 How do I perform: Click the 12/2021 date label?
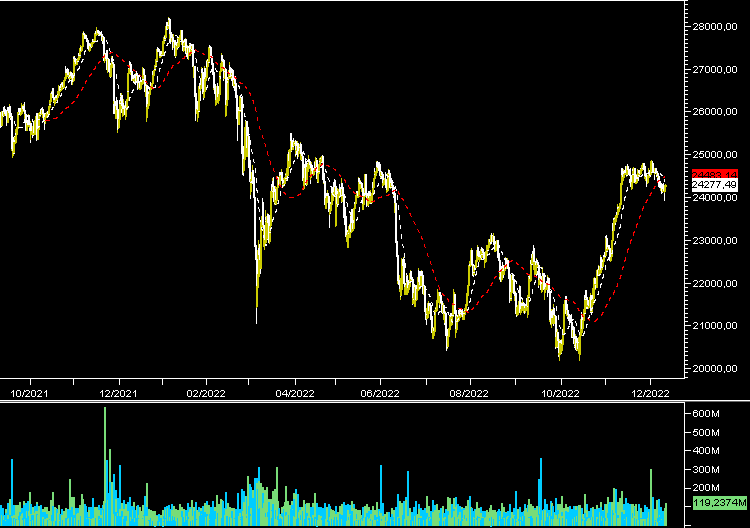[x=118, y=394]
